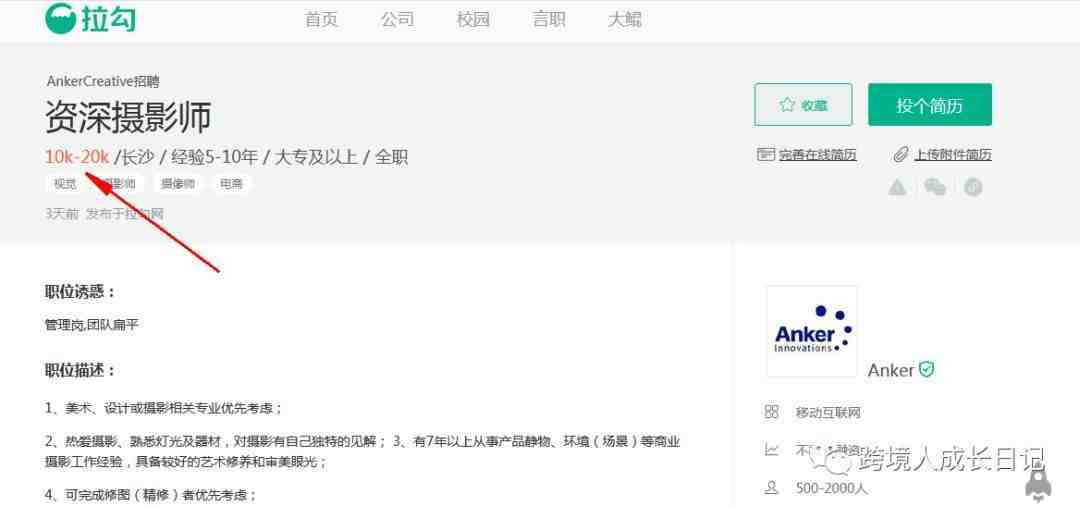
Task: Click the Anker verified shield badge
Action: (927, 370)
